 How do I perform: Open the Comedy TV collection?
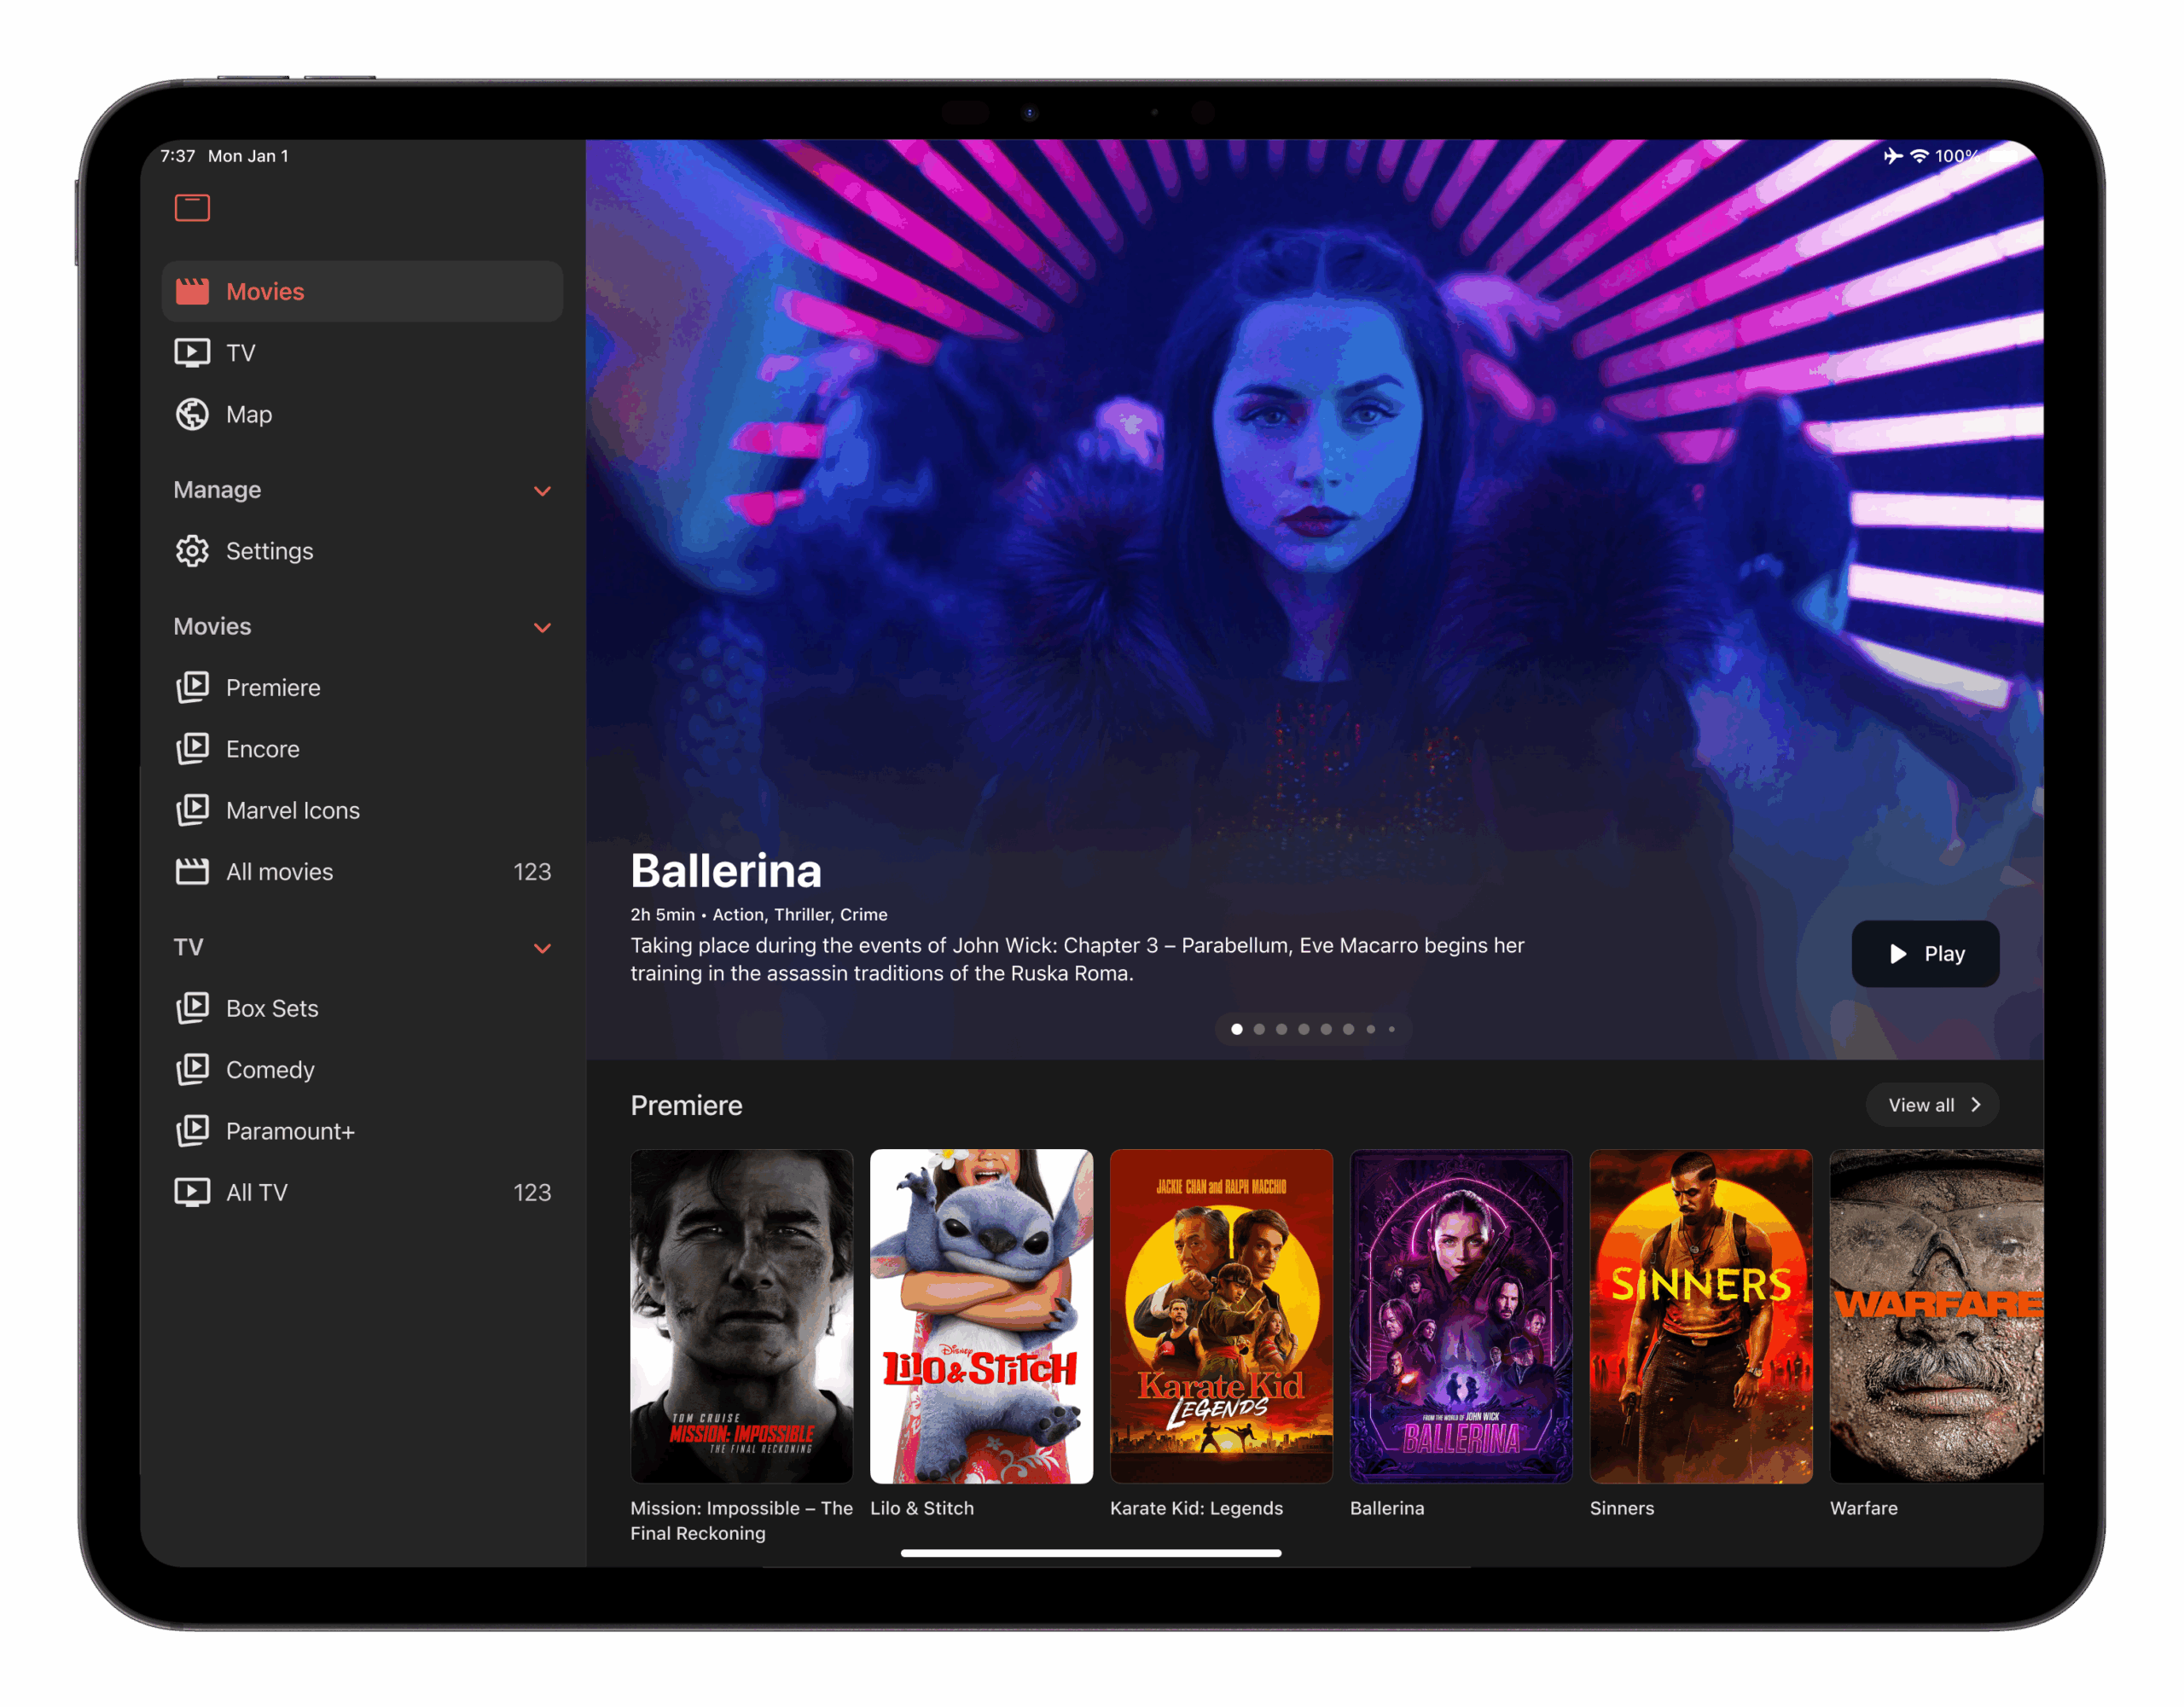(x=269, y=1070)
